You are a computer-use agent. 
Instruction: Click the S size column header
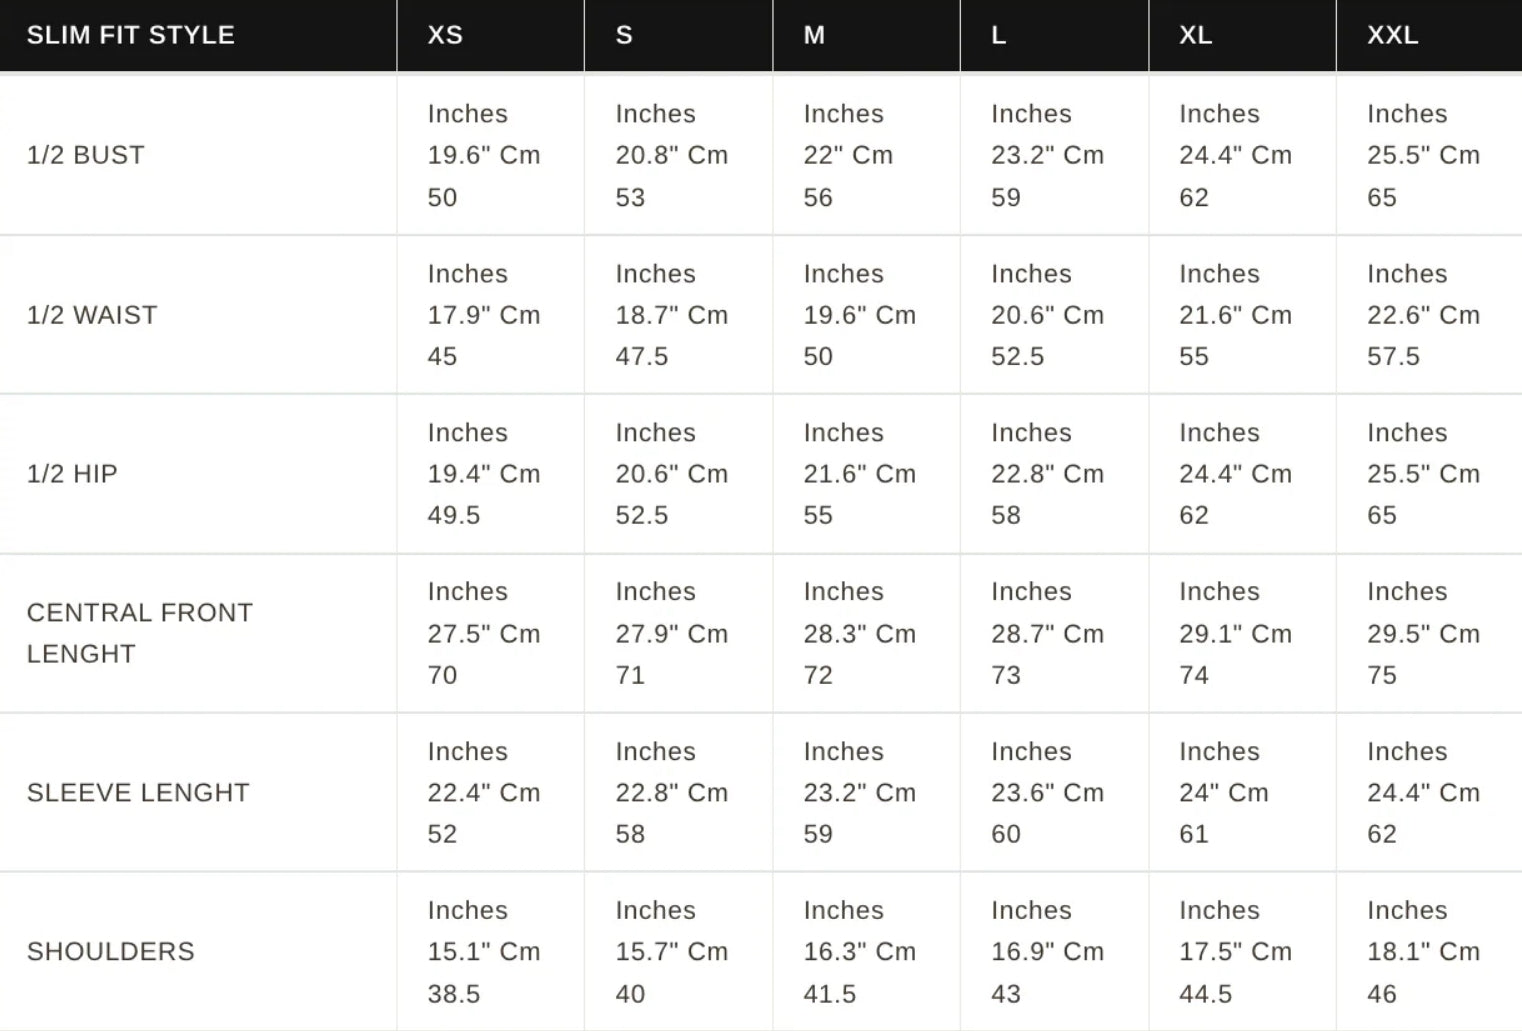tap(624, 35)
